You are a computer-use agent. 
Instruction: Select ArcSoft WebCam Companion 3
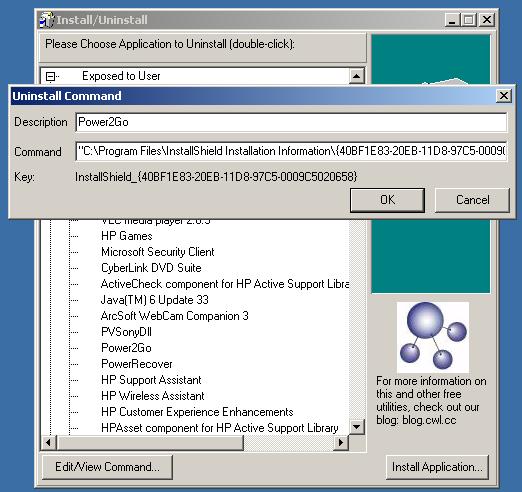pos(175,316)
